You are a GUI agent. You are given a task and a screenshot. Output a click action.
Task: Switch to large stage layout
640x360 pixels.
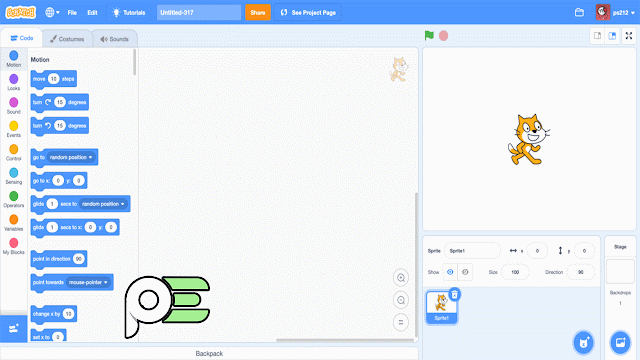point(612,36)
